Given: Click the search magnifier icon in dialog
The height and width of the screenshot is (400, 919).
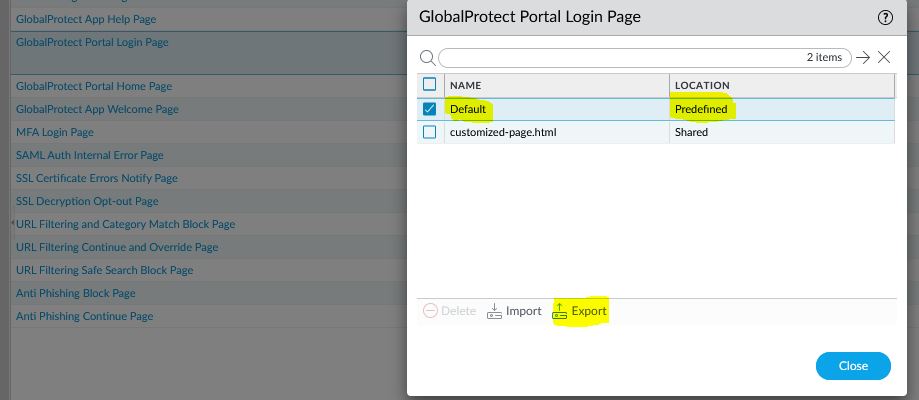Looking at the screenshot, I should coord(428,57).
